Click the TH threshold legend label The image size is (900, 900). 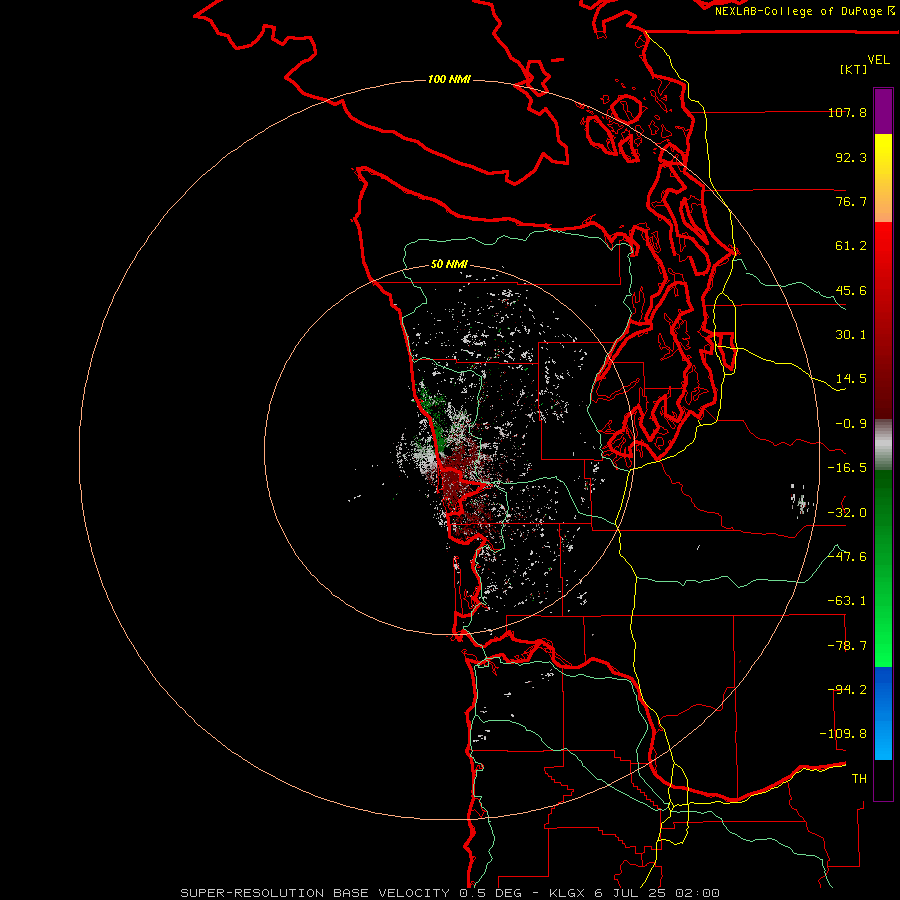point(859,779)
